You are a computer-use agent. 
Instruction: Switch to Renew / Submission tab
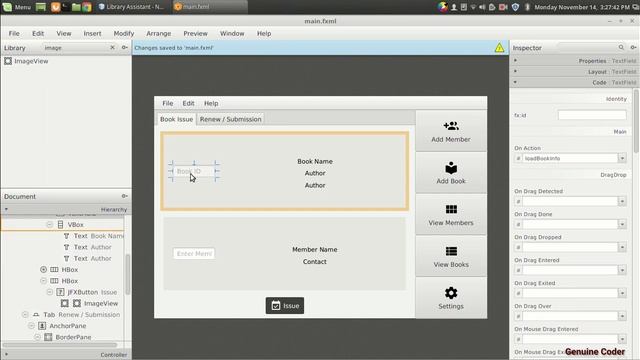tap(230, 119)
